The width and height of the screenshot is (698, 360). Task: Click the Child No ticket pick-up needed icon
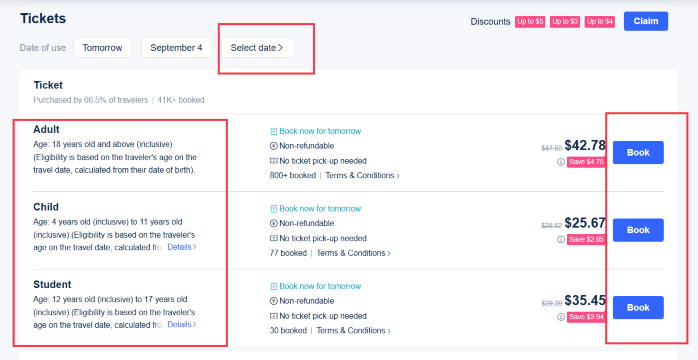(x=274, y=238)
